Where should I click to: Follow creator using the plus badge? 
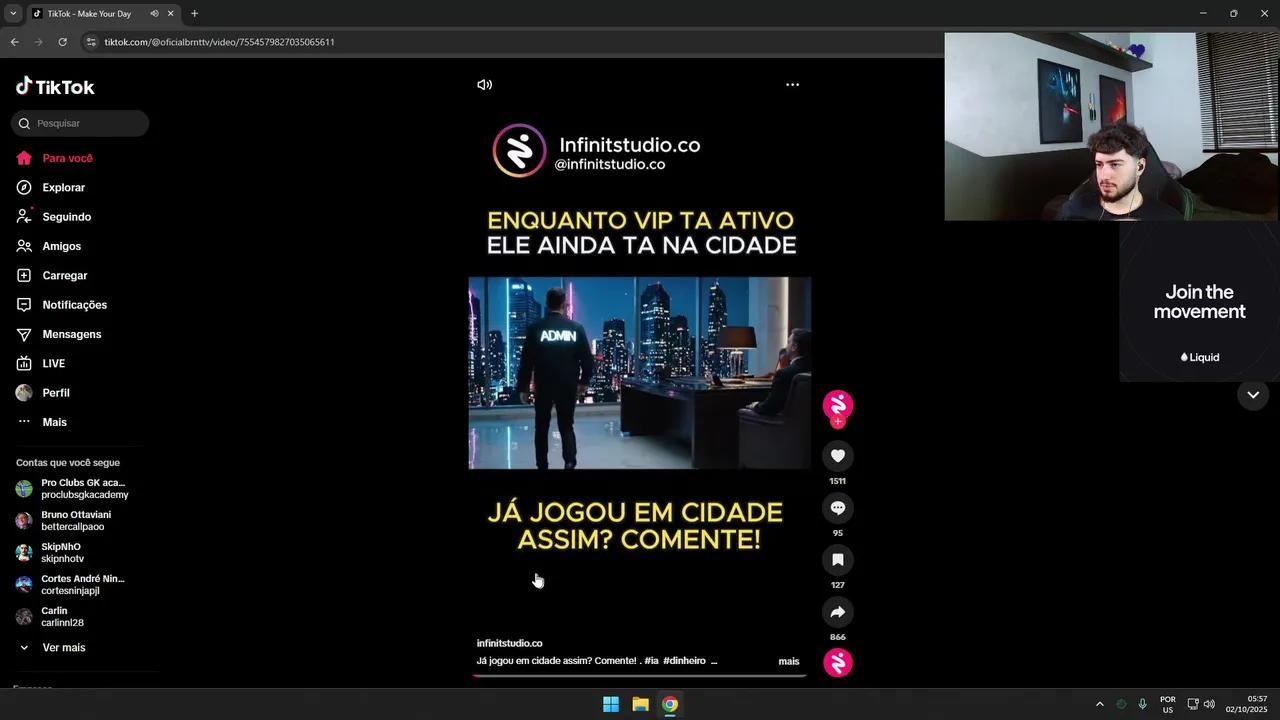(838, 422)
